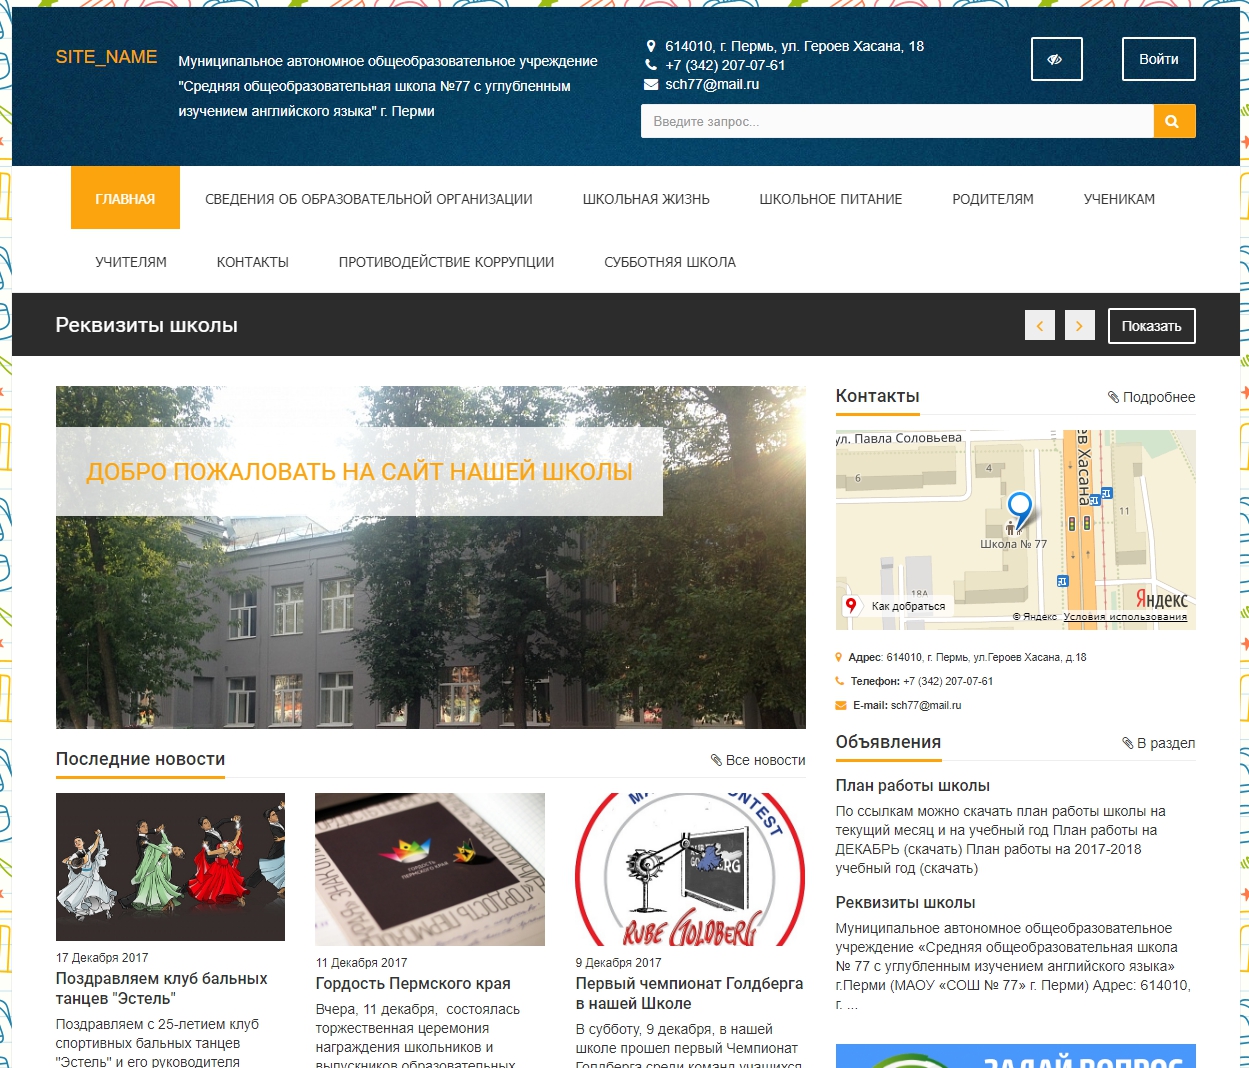Open СВЕДЕНИЯ ОБ ОБРАЗОВАТЕЛЬНОЙ ОРГАНИЗАЦИИ menu
The image size is (1249, 1068).
tap(369, 199)
